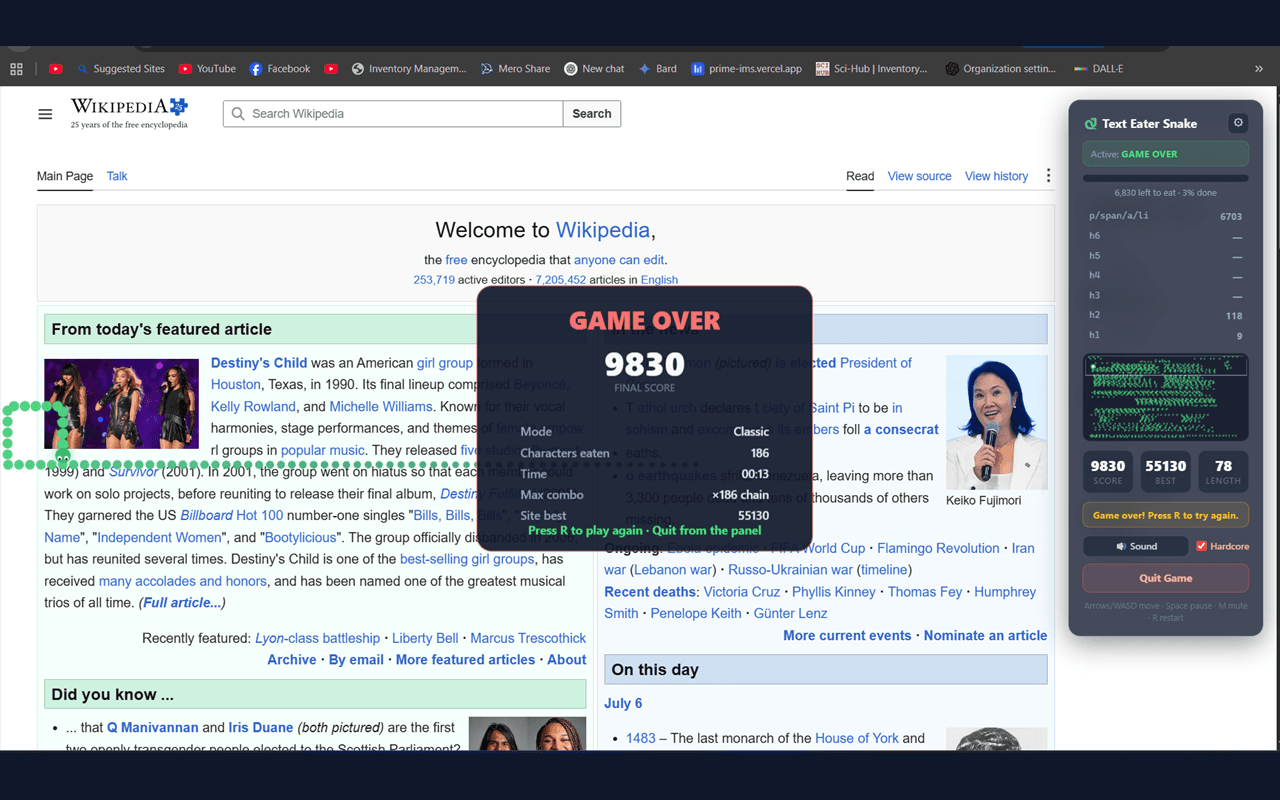This screenshot has width=1280, height=800.
Task: Open the Victoria Cruz link
Action: coord(741,592)
